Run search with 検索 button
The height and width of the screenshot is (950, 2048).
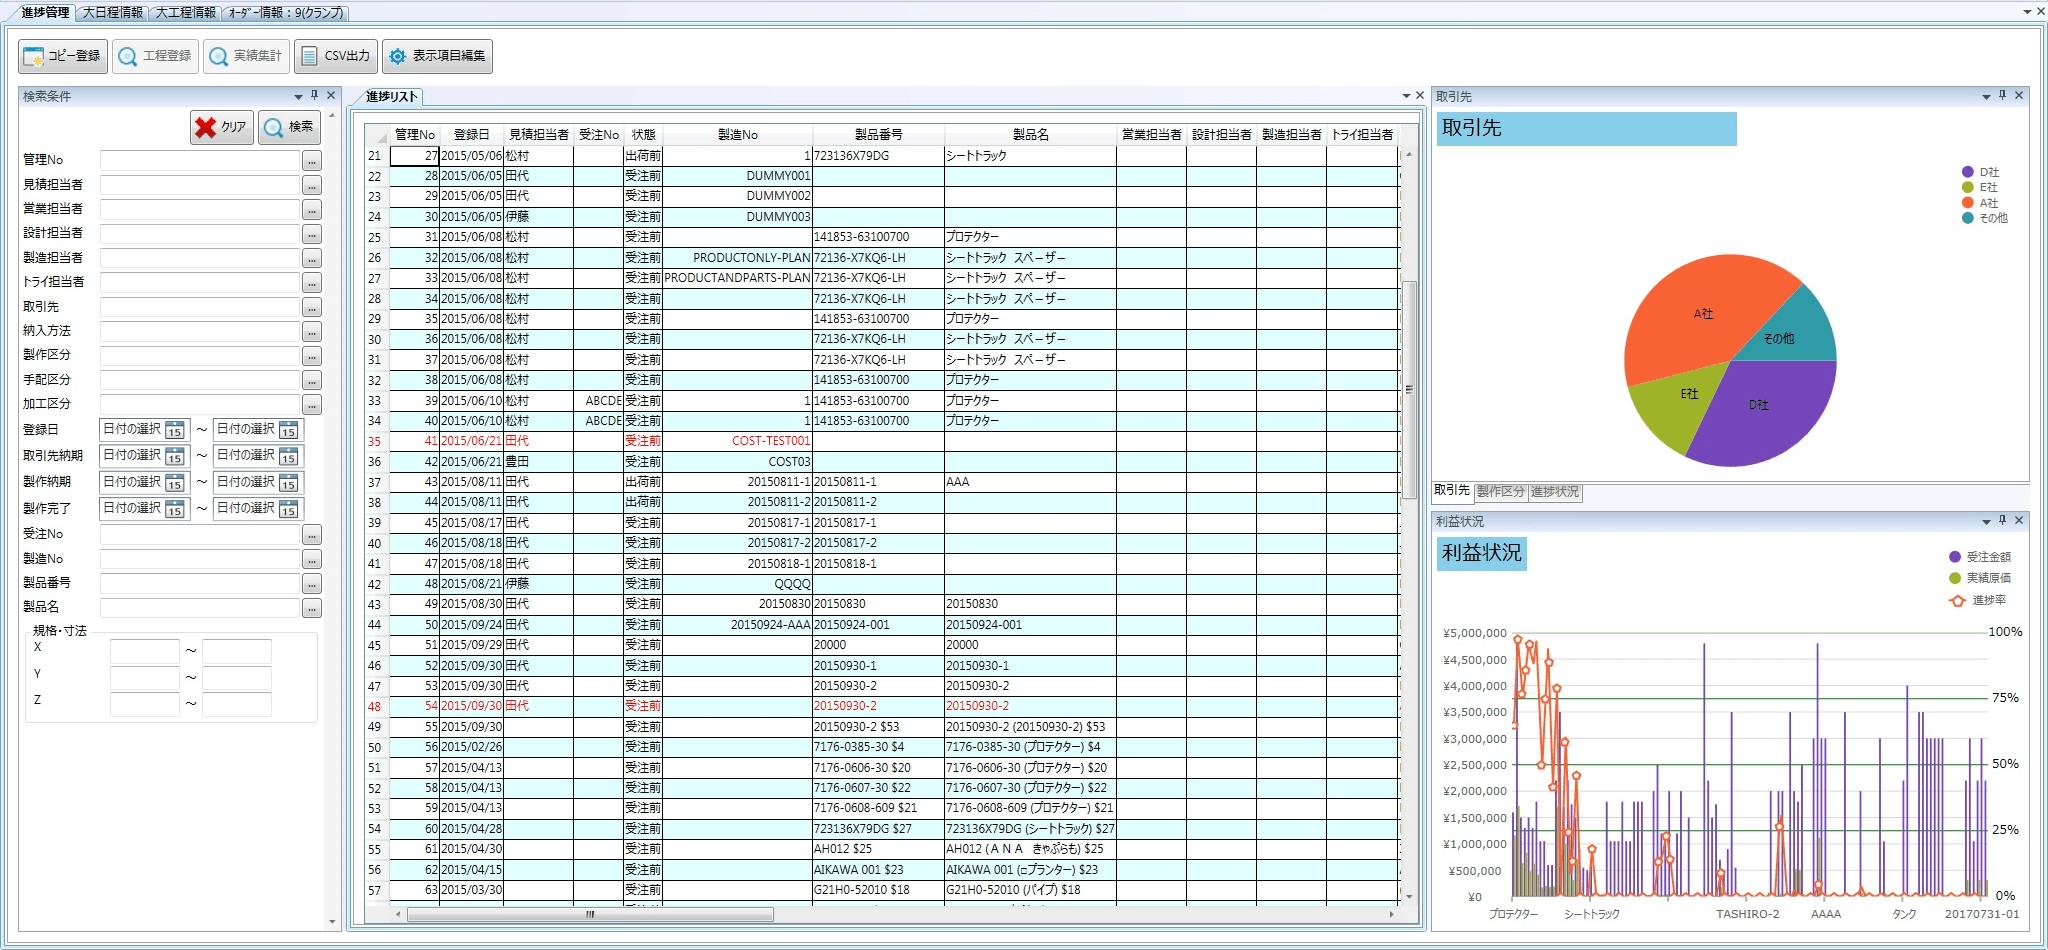click(x=289, y=127)
